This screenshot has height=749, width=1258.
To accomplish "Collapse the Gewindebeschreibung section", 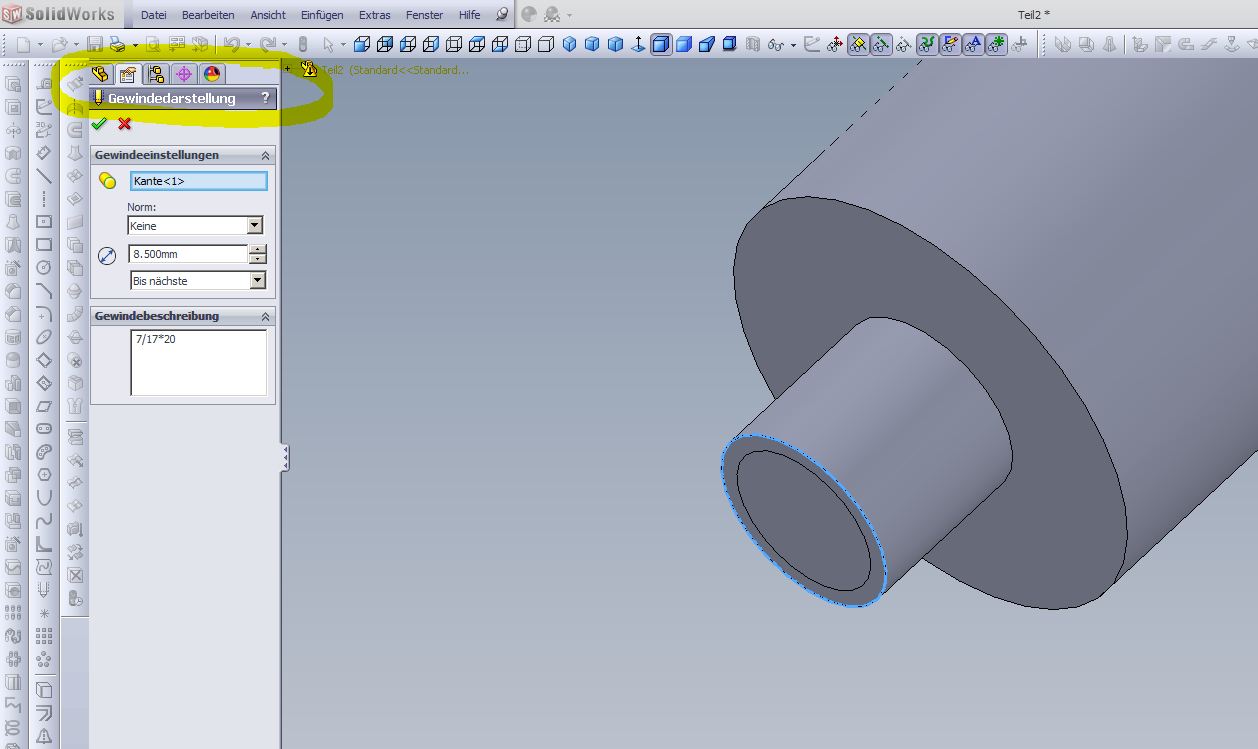I will click(x=265, y=316).
